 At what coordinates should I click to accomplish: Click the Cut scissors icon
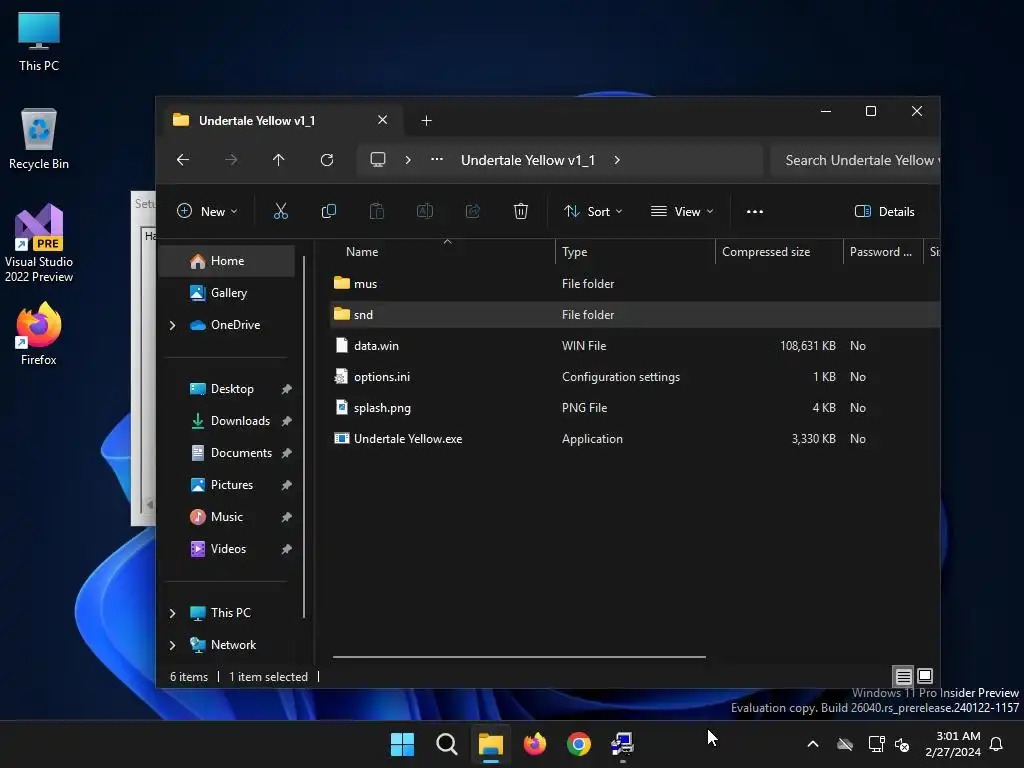click(x=280, y=211)
